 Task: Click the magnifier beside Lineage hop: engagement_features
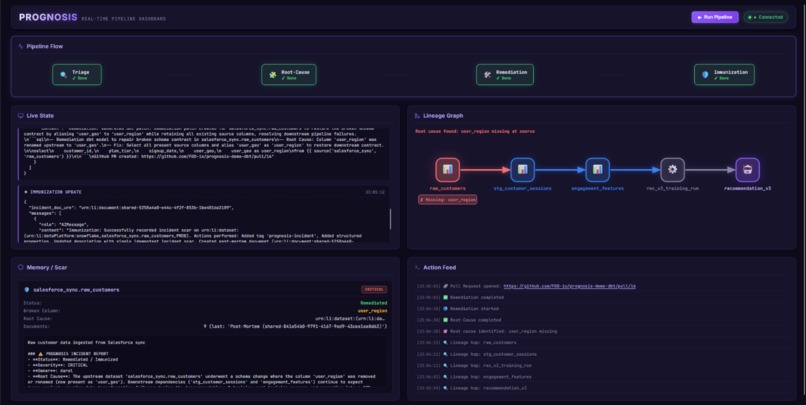[445, 377]
